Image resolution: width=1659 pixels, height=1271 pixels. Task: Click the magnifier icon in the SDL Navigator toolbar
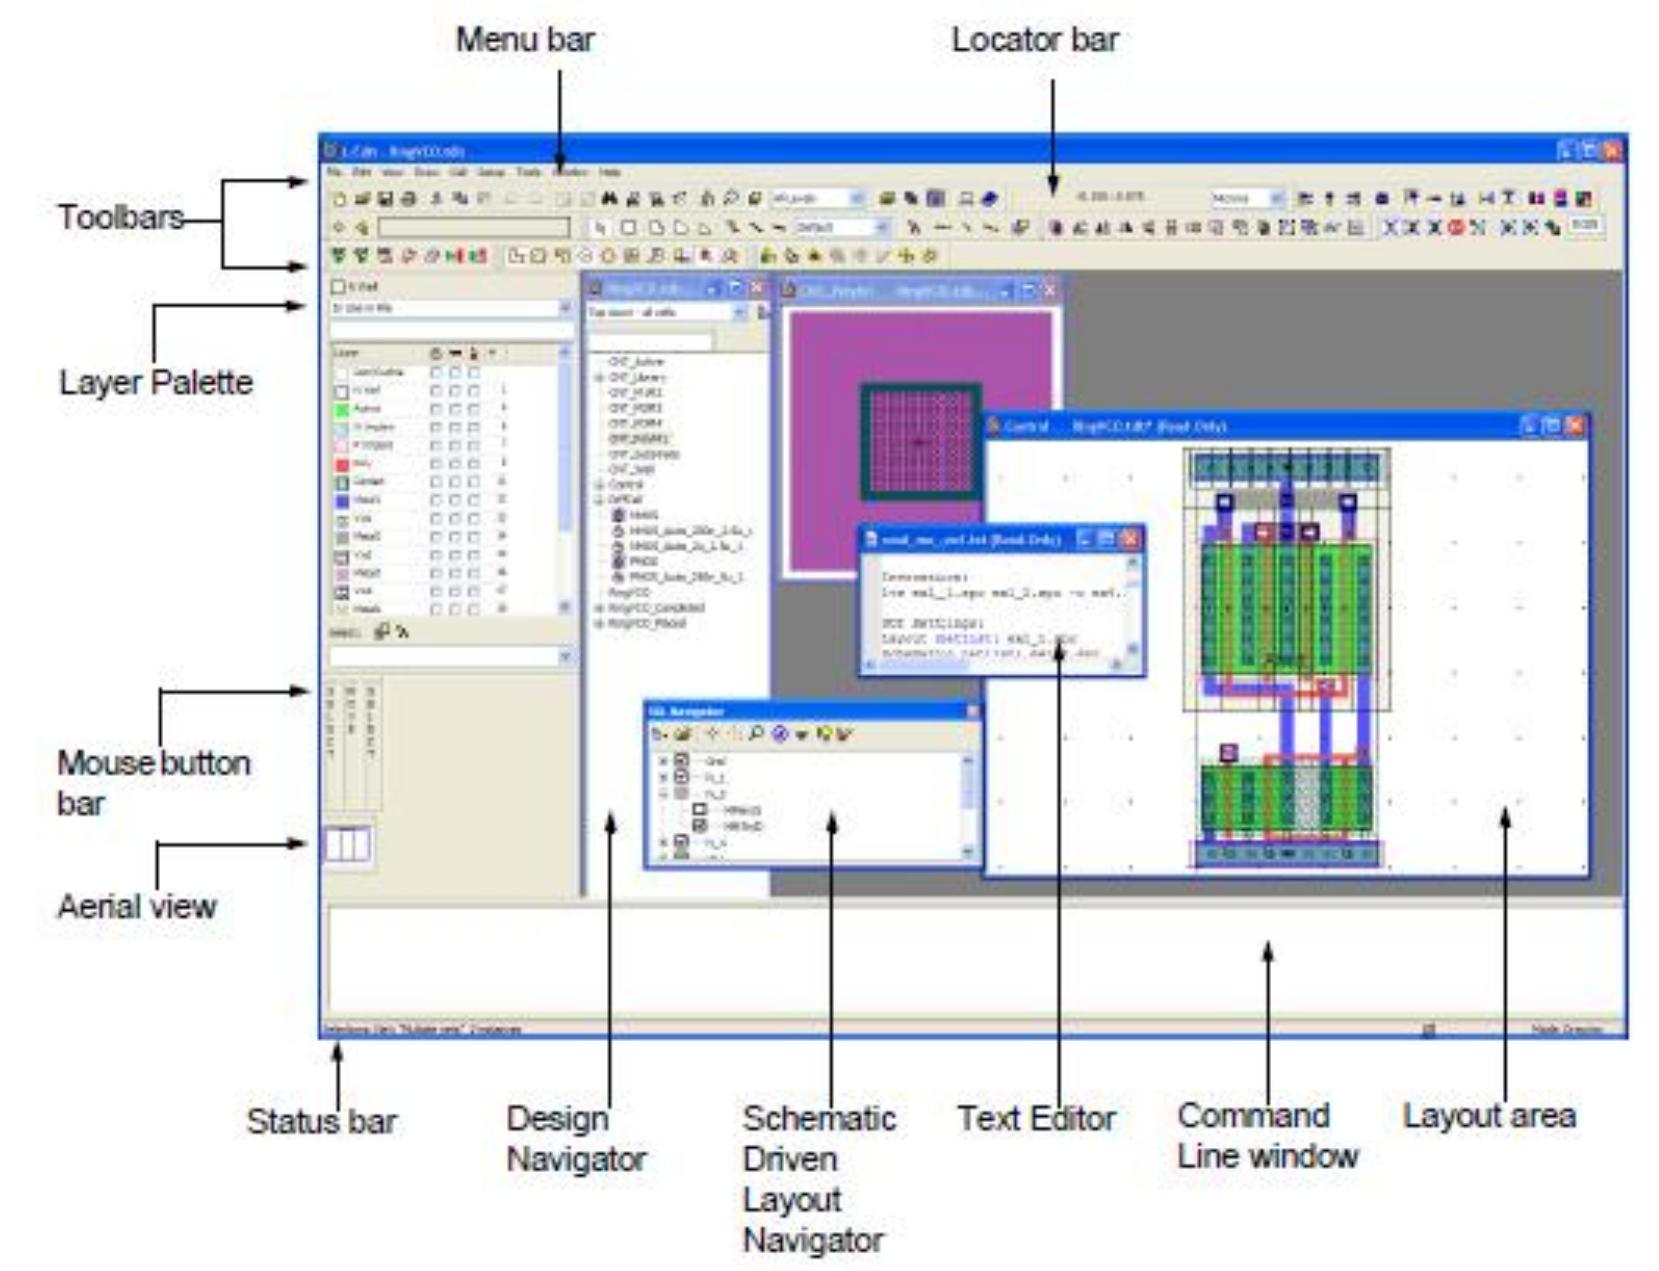point(756,733)
